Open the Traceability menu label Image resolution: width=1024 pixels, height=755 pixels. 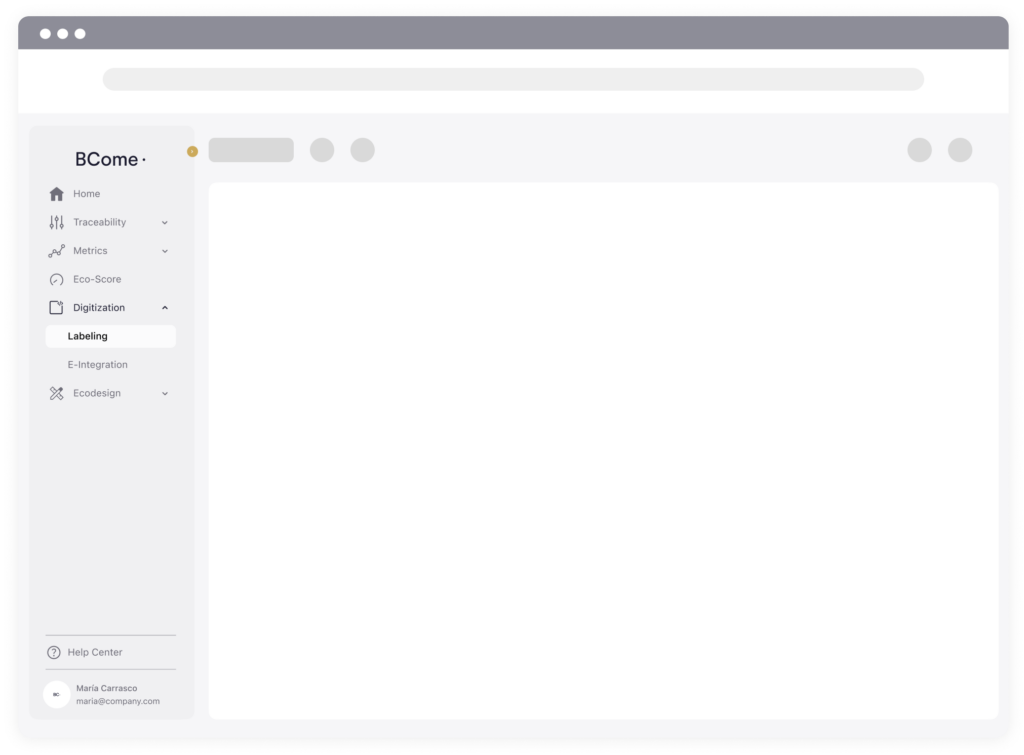tap(100, 222)
